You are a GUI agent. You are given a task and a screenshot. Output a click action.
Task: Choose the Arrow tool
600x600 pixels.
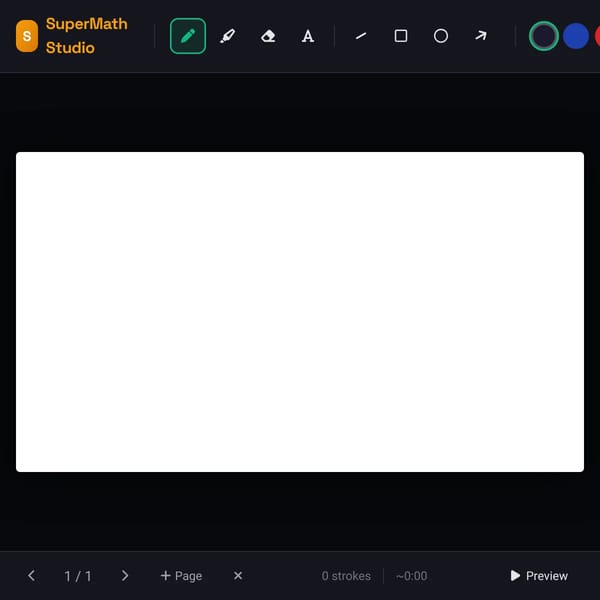point(481,36)
